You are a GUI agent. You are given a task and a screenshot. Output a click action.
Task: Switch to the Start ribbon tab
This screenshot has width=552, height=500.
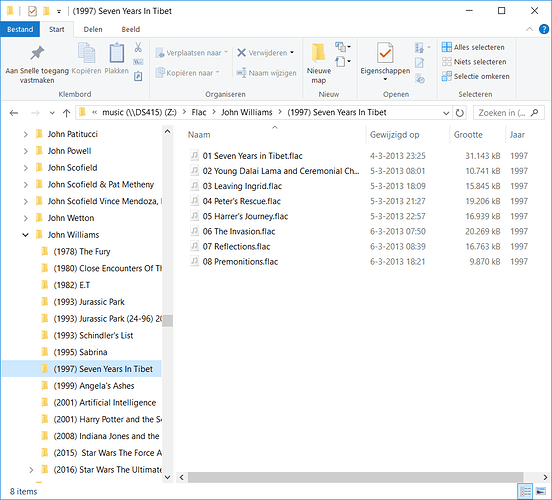tap(56, 29)
